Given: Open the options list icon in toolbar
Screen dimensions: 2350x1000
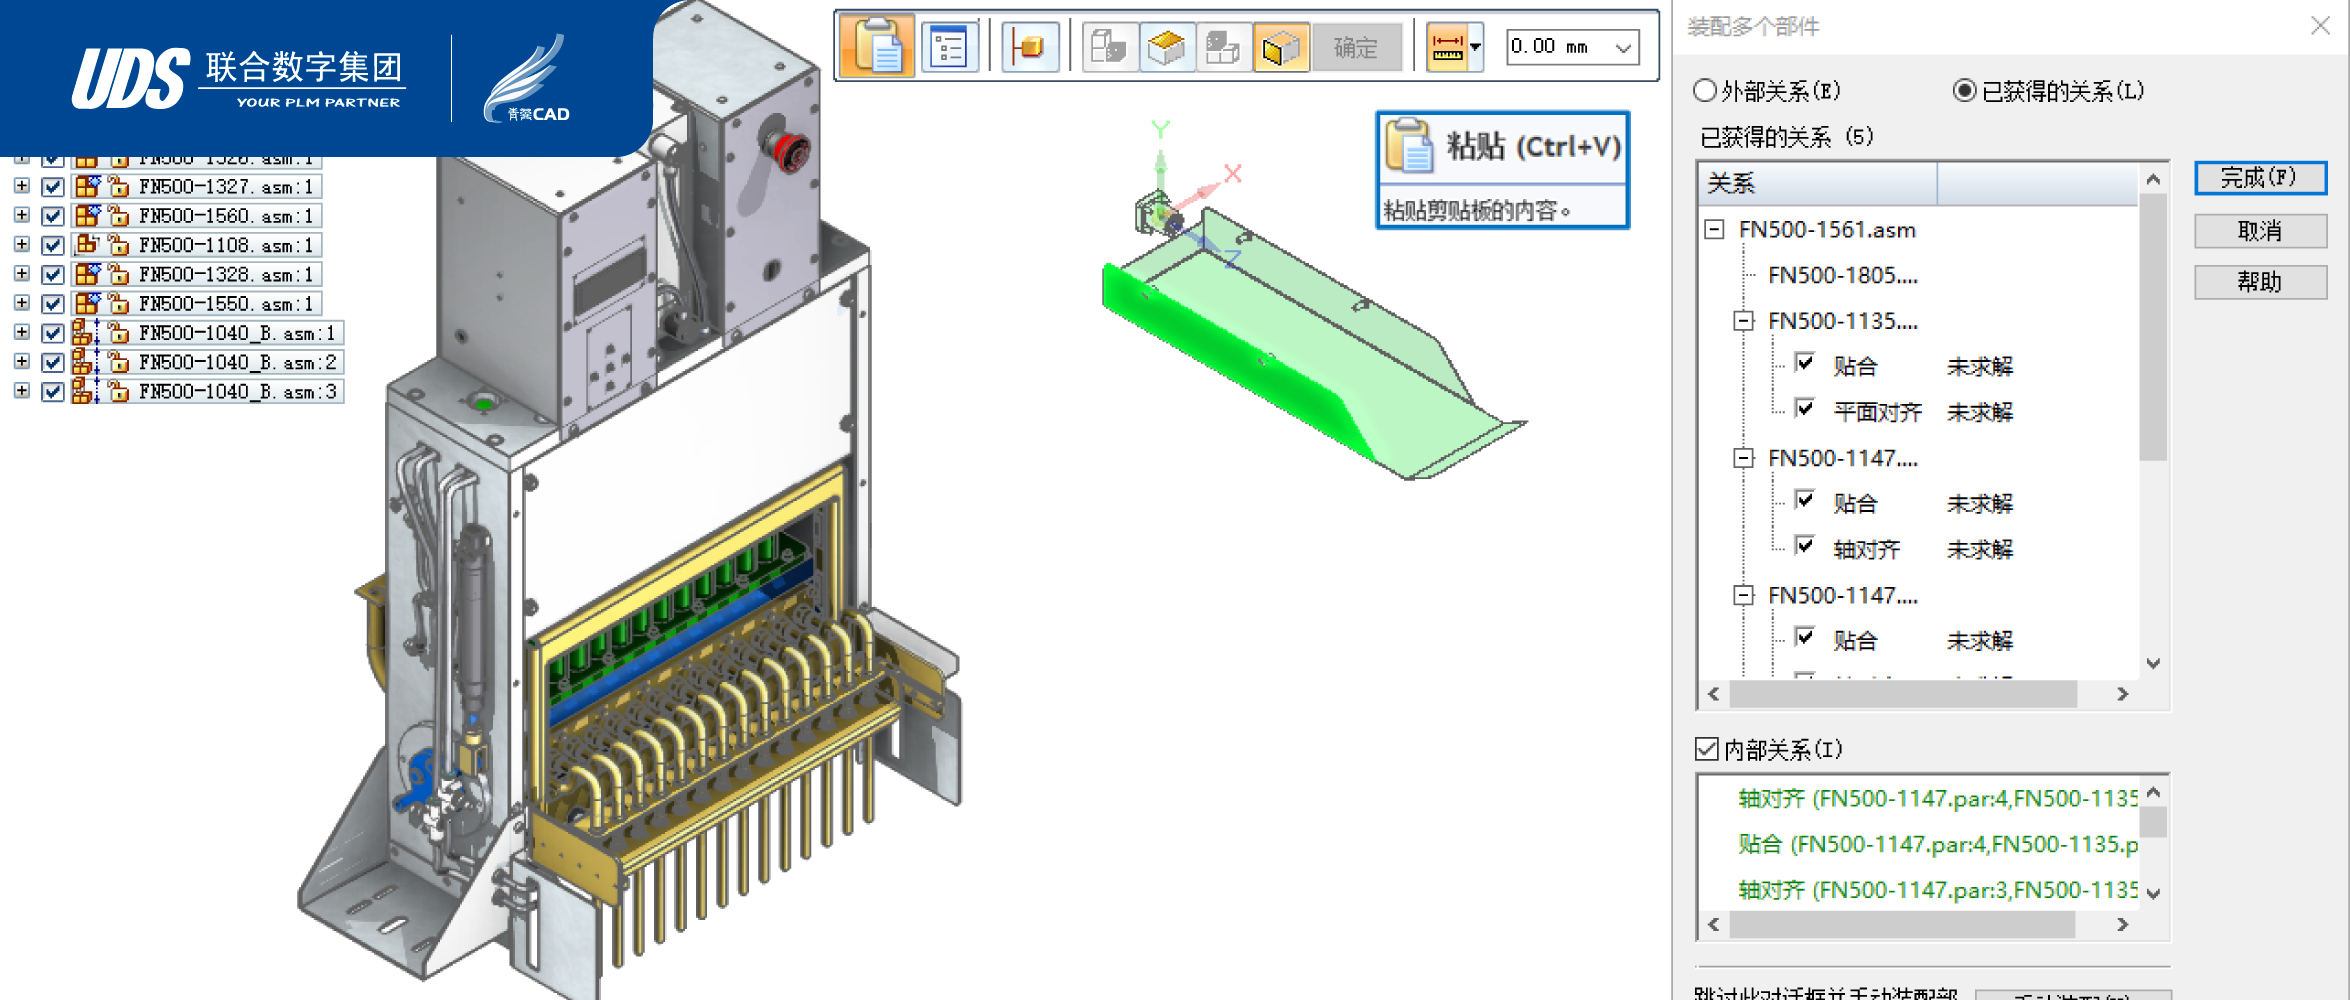Looking at the screenshot, I should [x=948, y=47].
